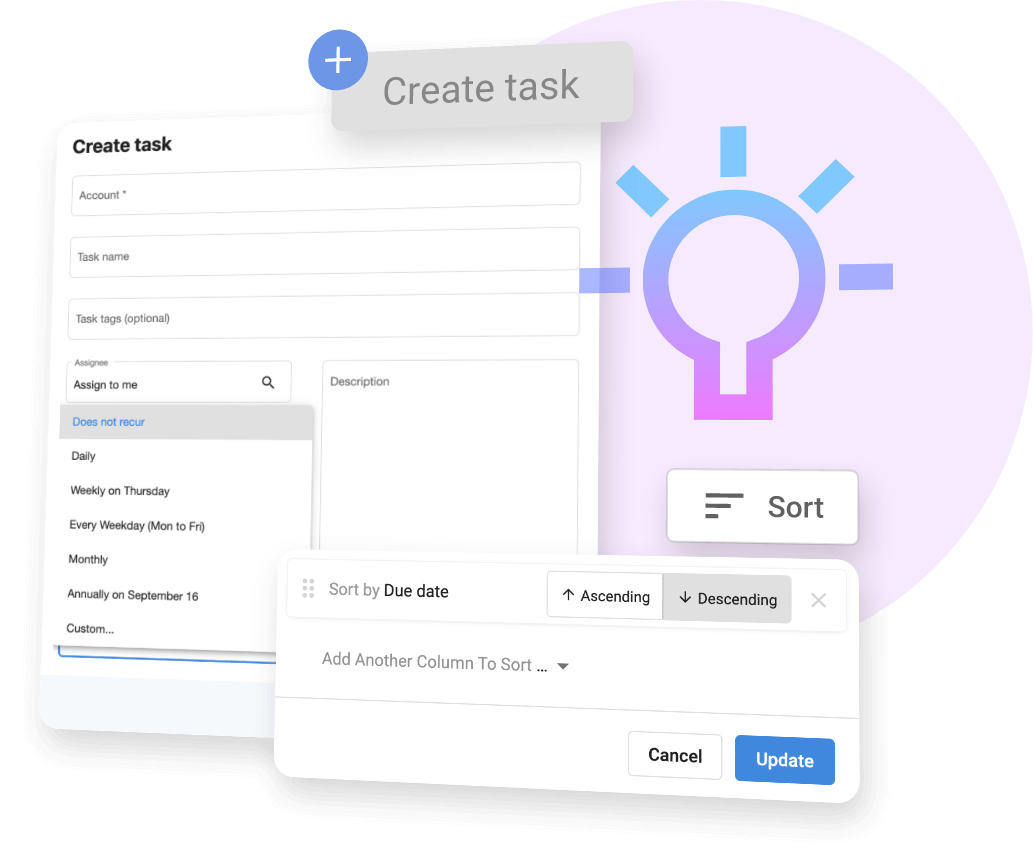This screenshot has height=865, width=1033.
Task: Click the blue plus icon
Action: 338,60
